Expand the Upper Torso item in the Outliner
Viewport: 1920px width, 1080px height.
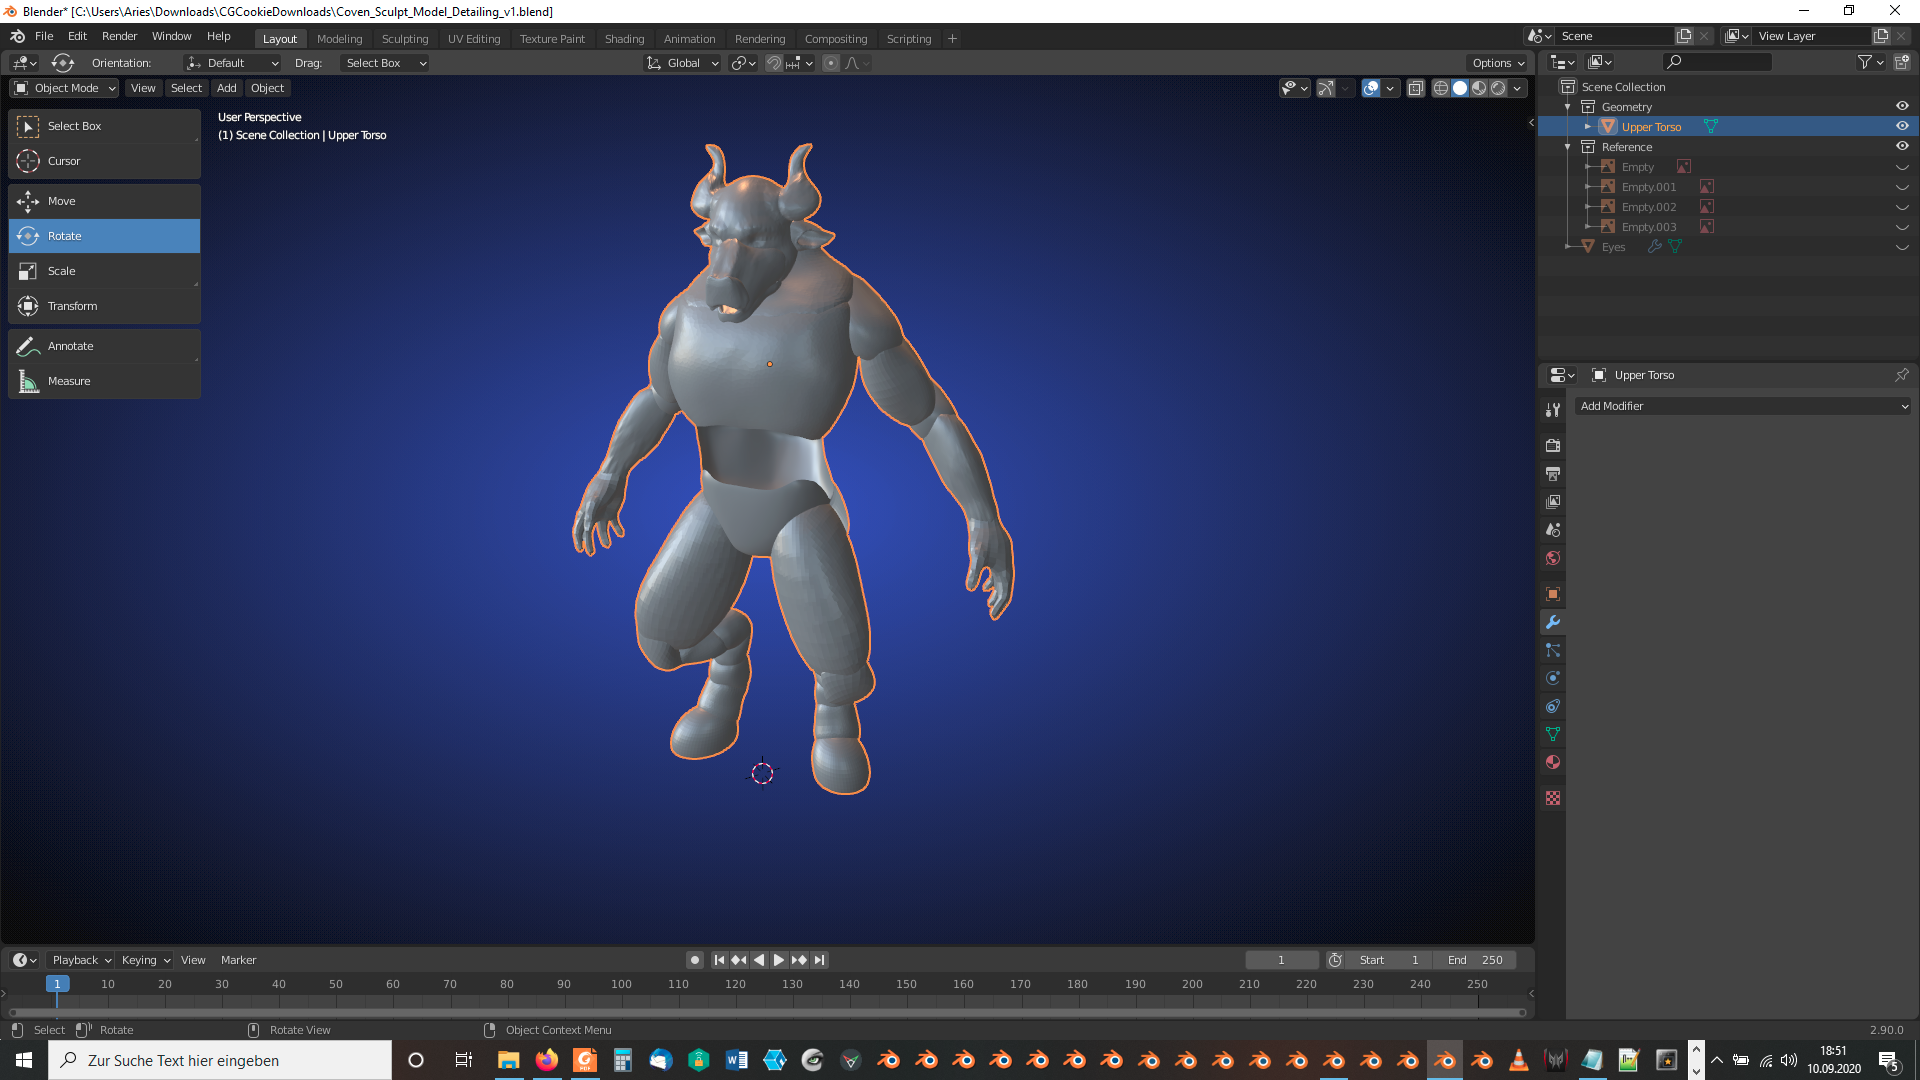pos(1588,126)
